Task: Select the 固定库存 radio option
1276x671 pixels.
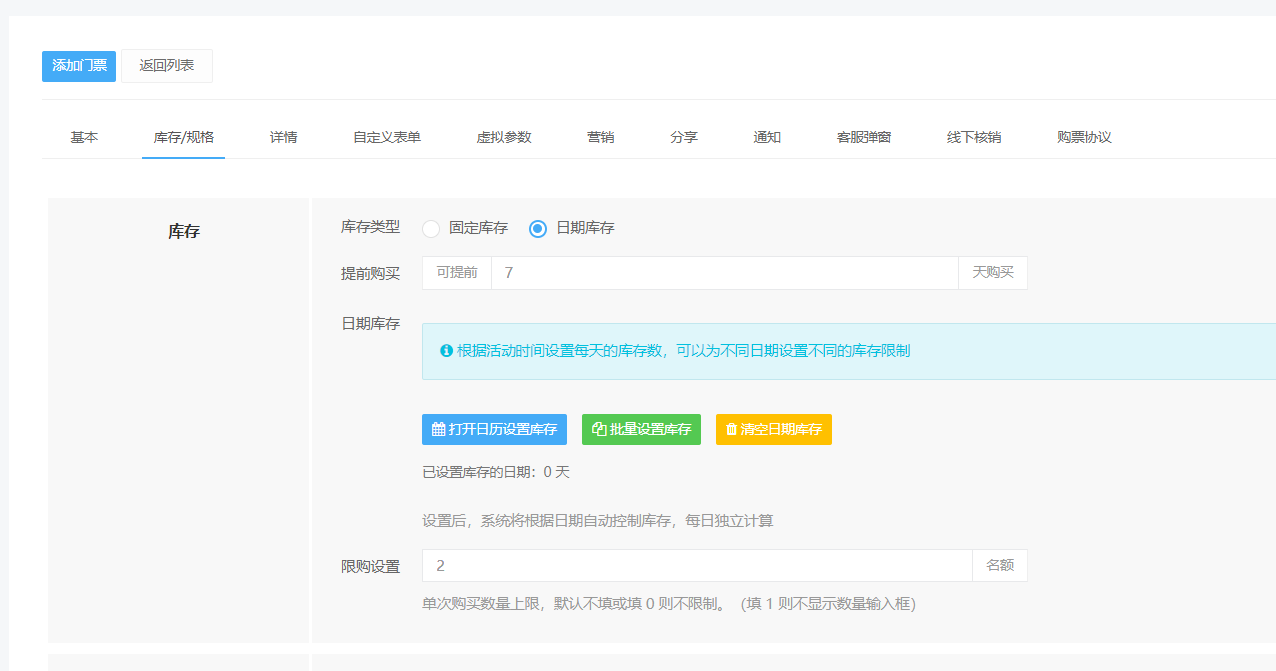Action: (x=431, y=228)
